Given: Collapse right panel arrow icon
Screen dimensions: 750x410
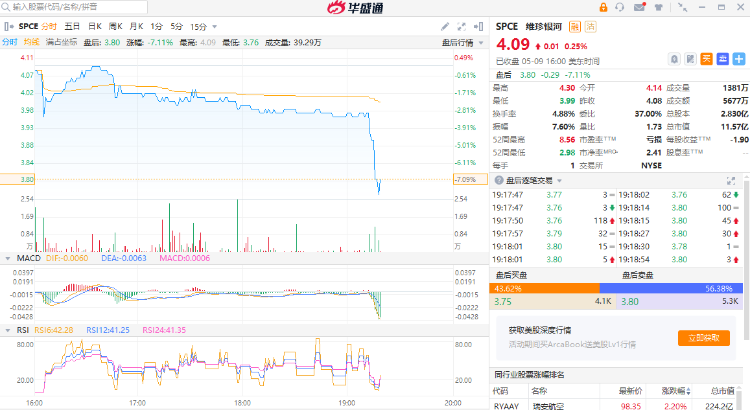Looking at the screenshot, I should (478, 26).
